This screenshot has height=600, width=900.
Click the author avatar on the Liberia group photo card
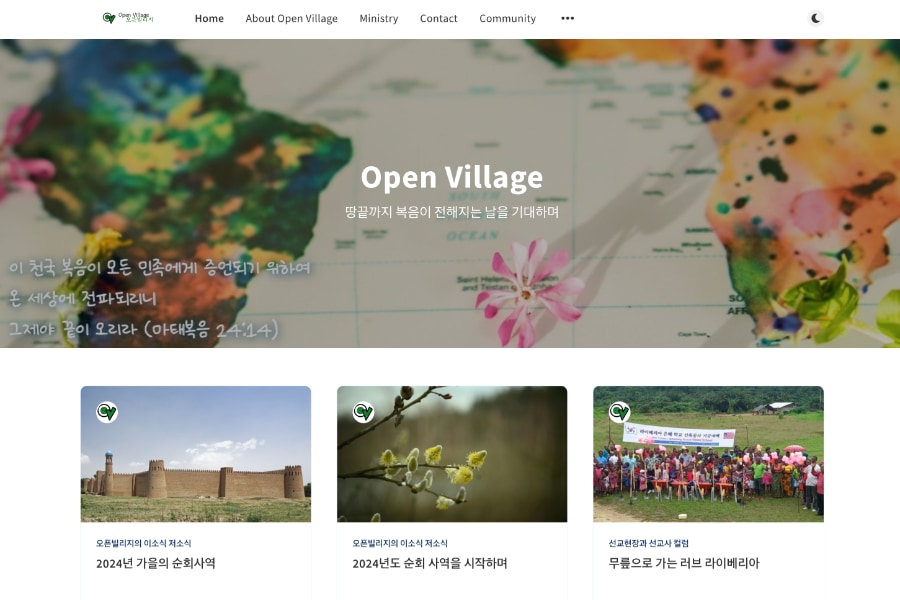point(619,412)
